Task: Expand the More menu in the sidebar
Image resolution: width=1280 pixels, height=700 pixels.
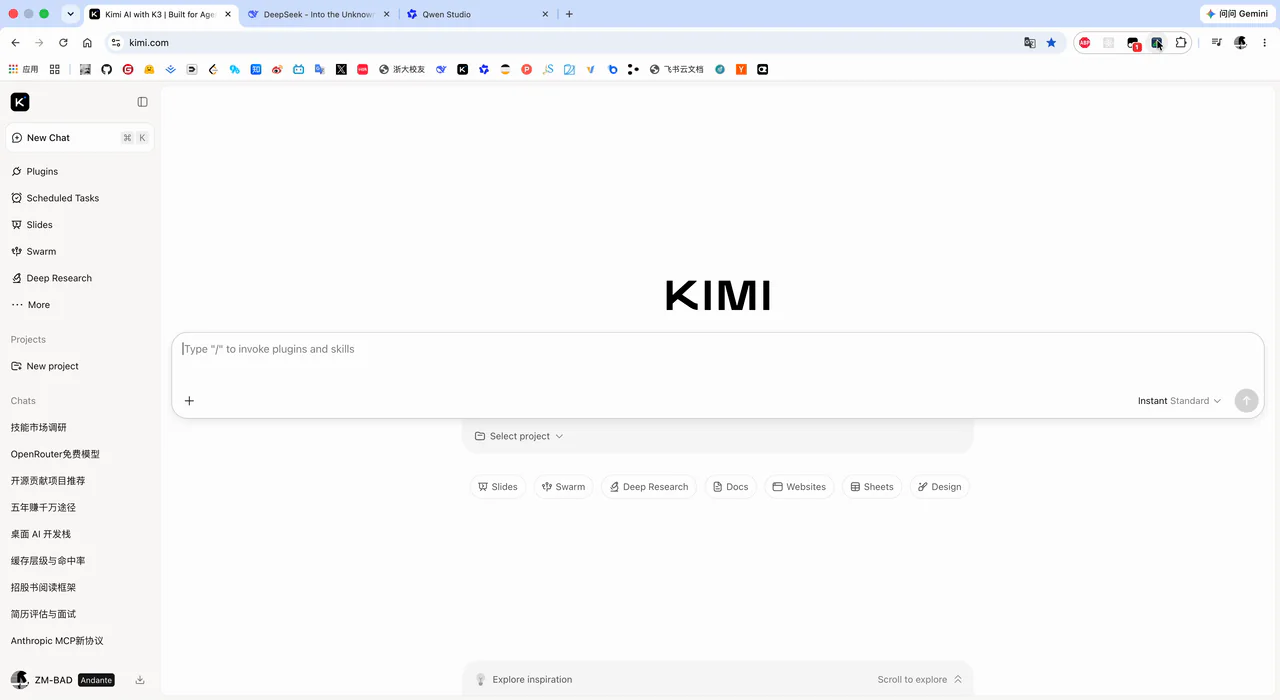Action: pos(80,305)
